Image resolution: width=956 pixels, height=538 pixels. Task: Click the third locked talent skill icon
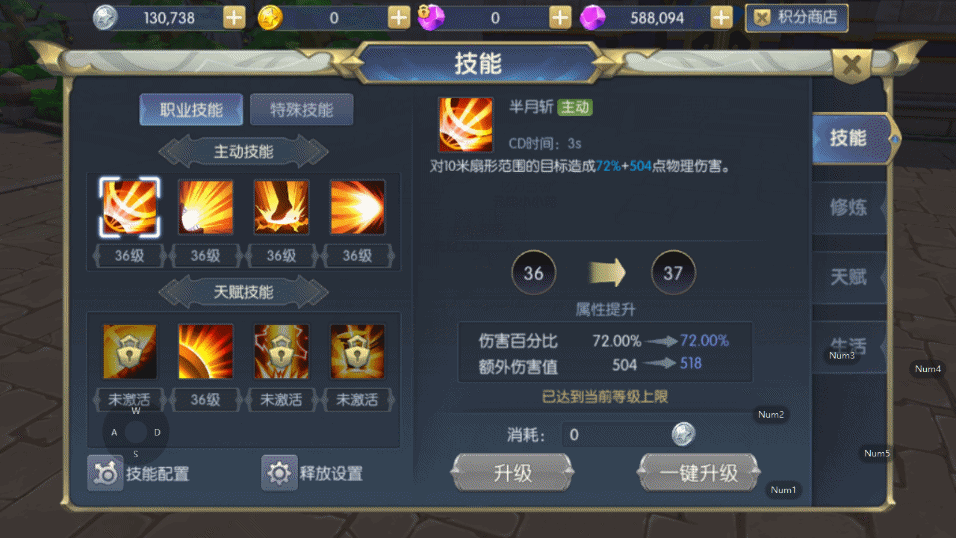(x=281, y=351)
